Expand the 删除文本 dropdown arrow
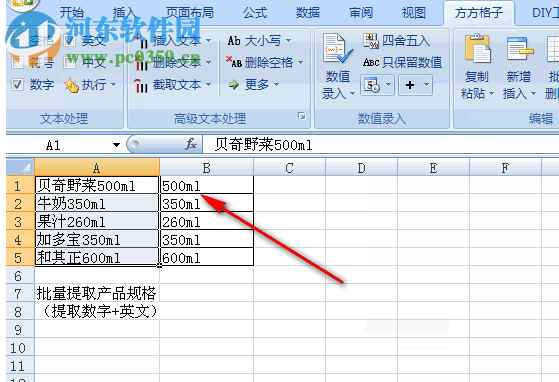The height and width of the screenshot is (382, 559). pos(209,62)
